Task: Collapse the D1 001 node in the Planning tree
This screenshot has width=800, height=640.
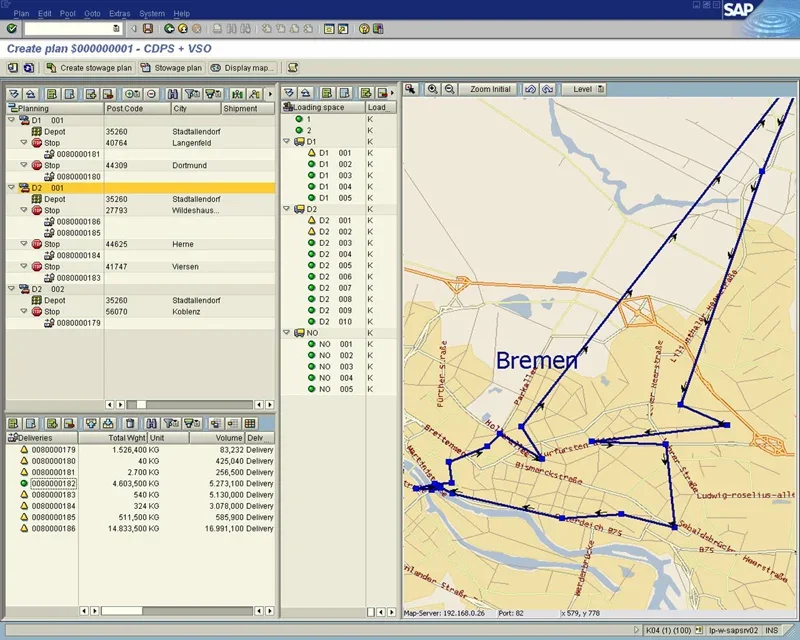Action: (11, 120)
